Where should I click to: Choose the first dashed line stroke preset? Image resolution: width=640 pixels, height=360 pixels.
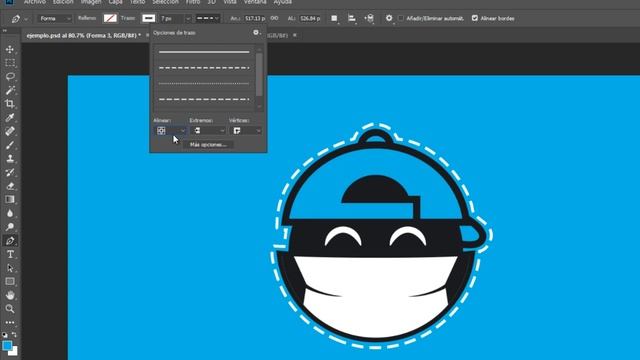[x=204, y=68]
